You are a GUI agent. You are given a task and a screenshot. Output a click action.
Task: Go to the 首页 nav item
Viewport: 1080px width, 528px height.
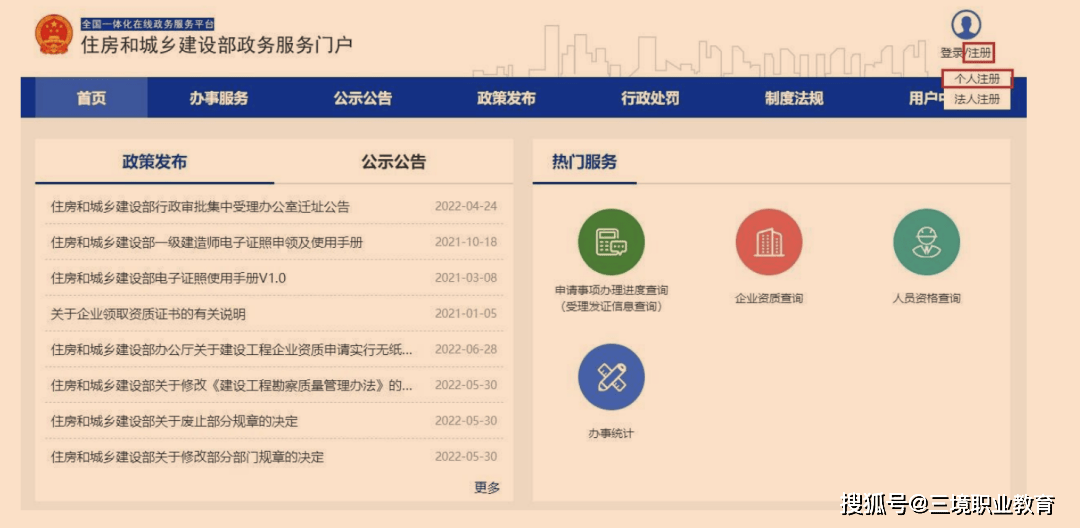coord(91,98)
